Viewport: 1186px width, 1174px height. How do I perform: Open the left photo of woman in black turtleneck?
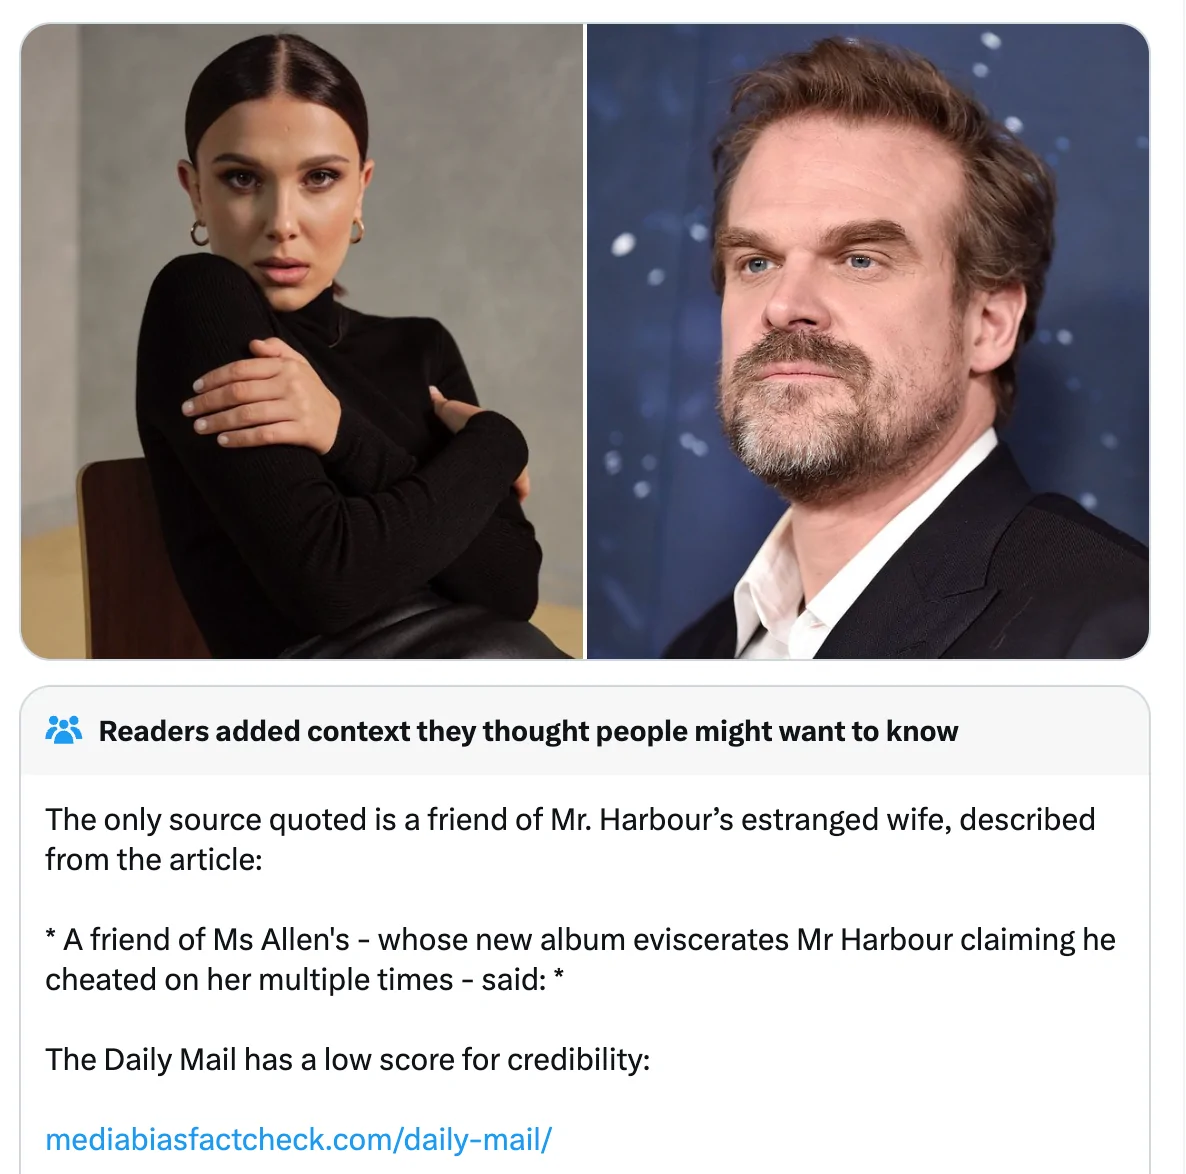click(302, 341)
